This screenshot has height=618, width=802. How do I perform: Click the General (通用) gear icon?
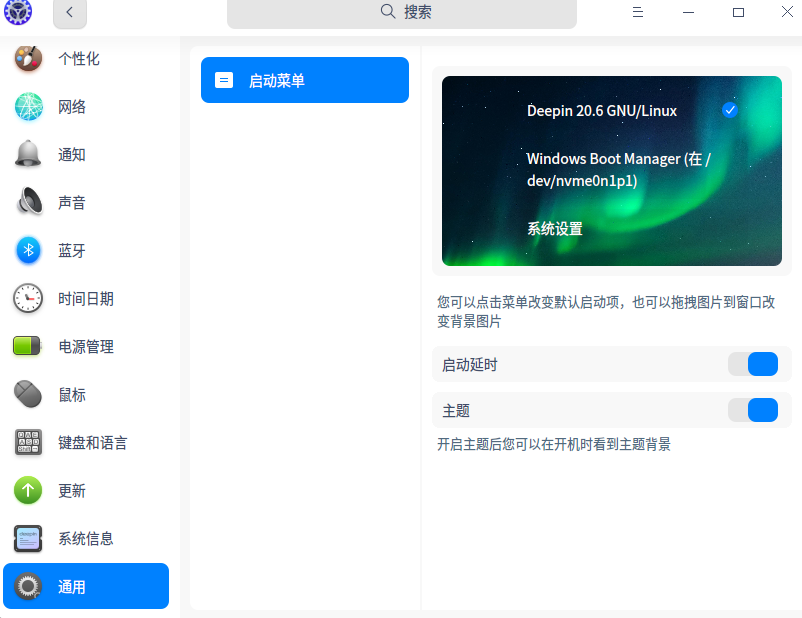point(28,586)
